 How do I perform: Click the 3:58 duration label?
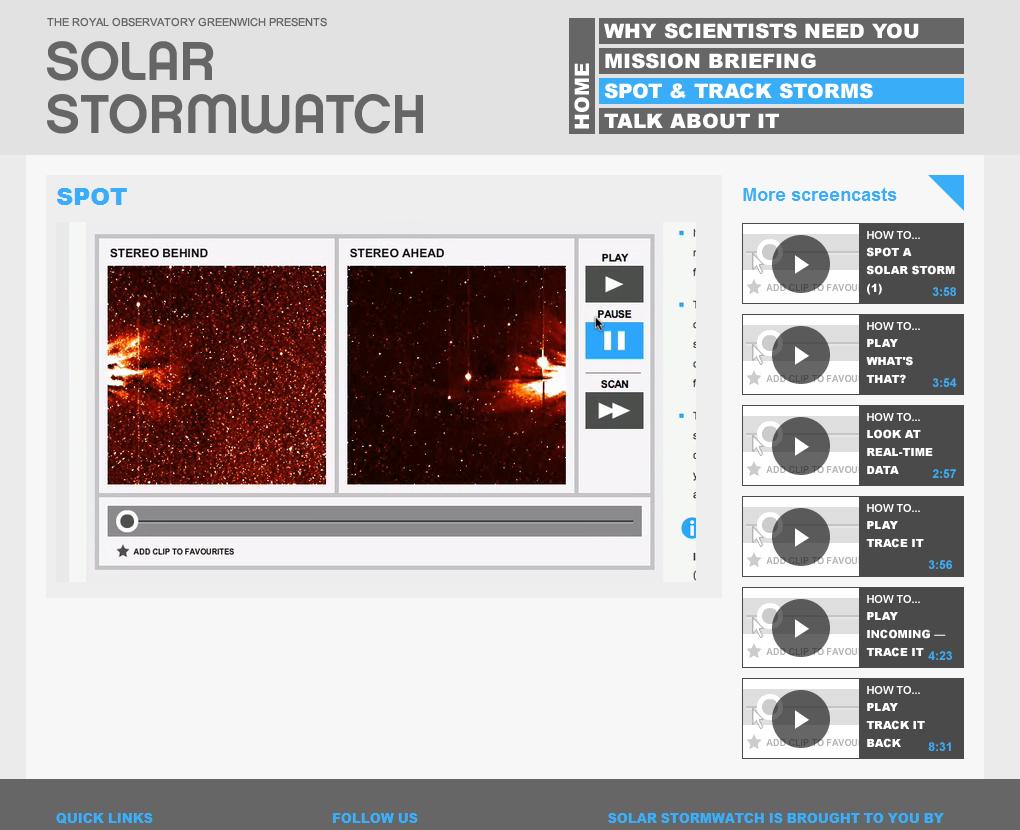944,291
